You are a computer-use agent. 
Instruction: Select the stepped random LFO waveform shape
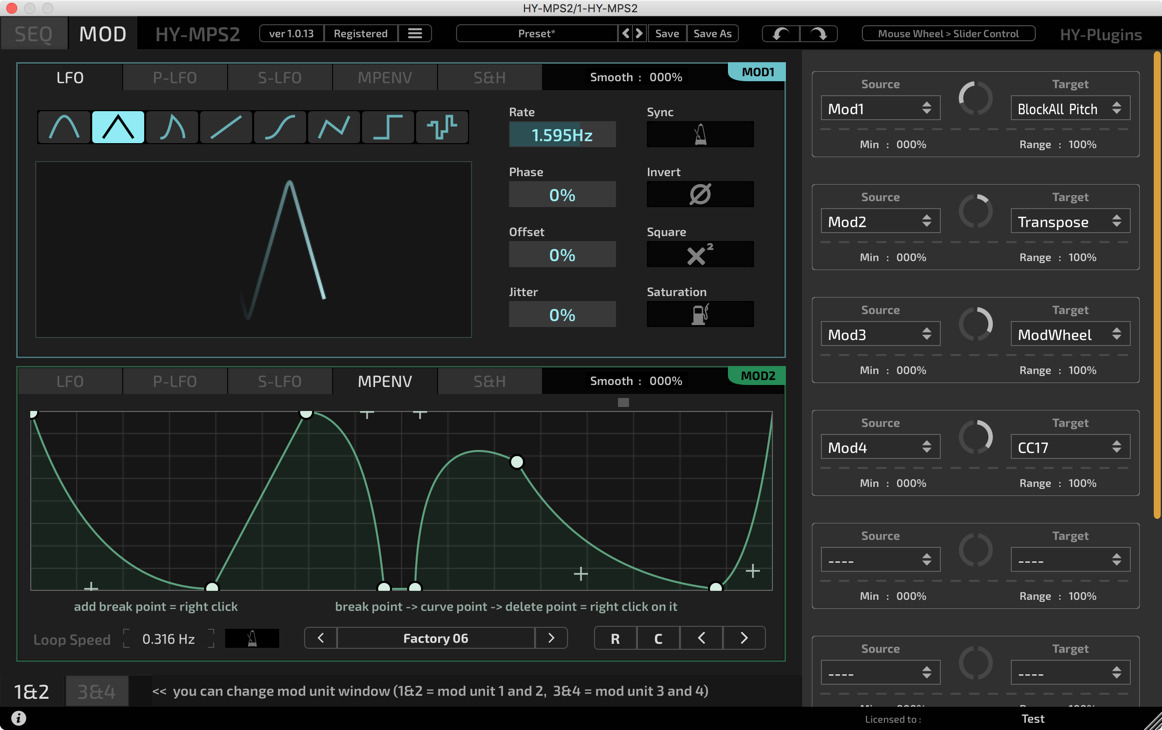pos(442,127)
